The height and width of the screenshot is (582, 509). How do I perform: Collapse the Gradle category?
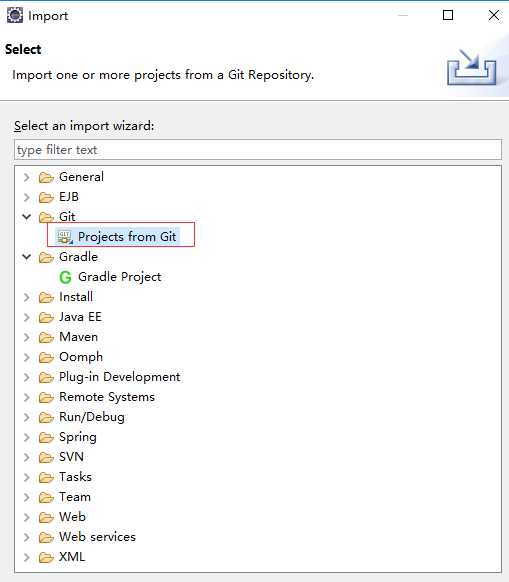(27, 256)
